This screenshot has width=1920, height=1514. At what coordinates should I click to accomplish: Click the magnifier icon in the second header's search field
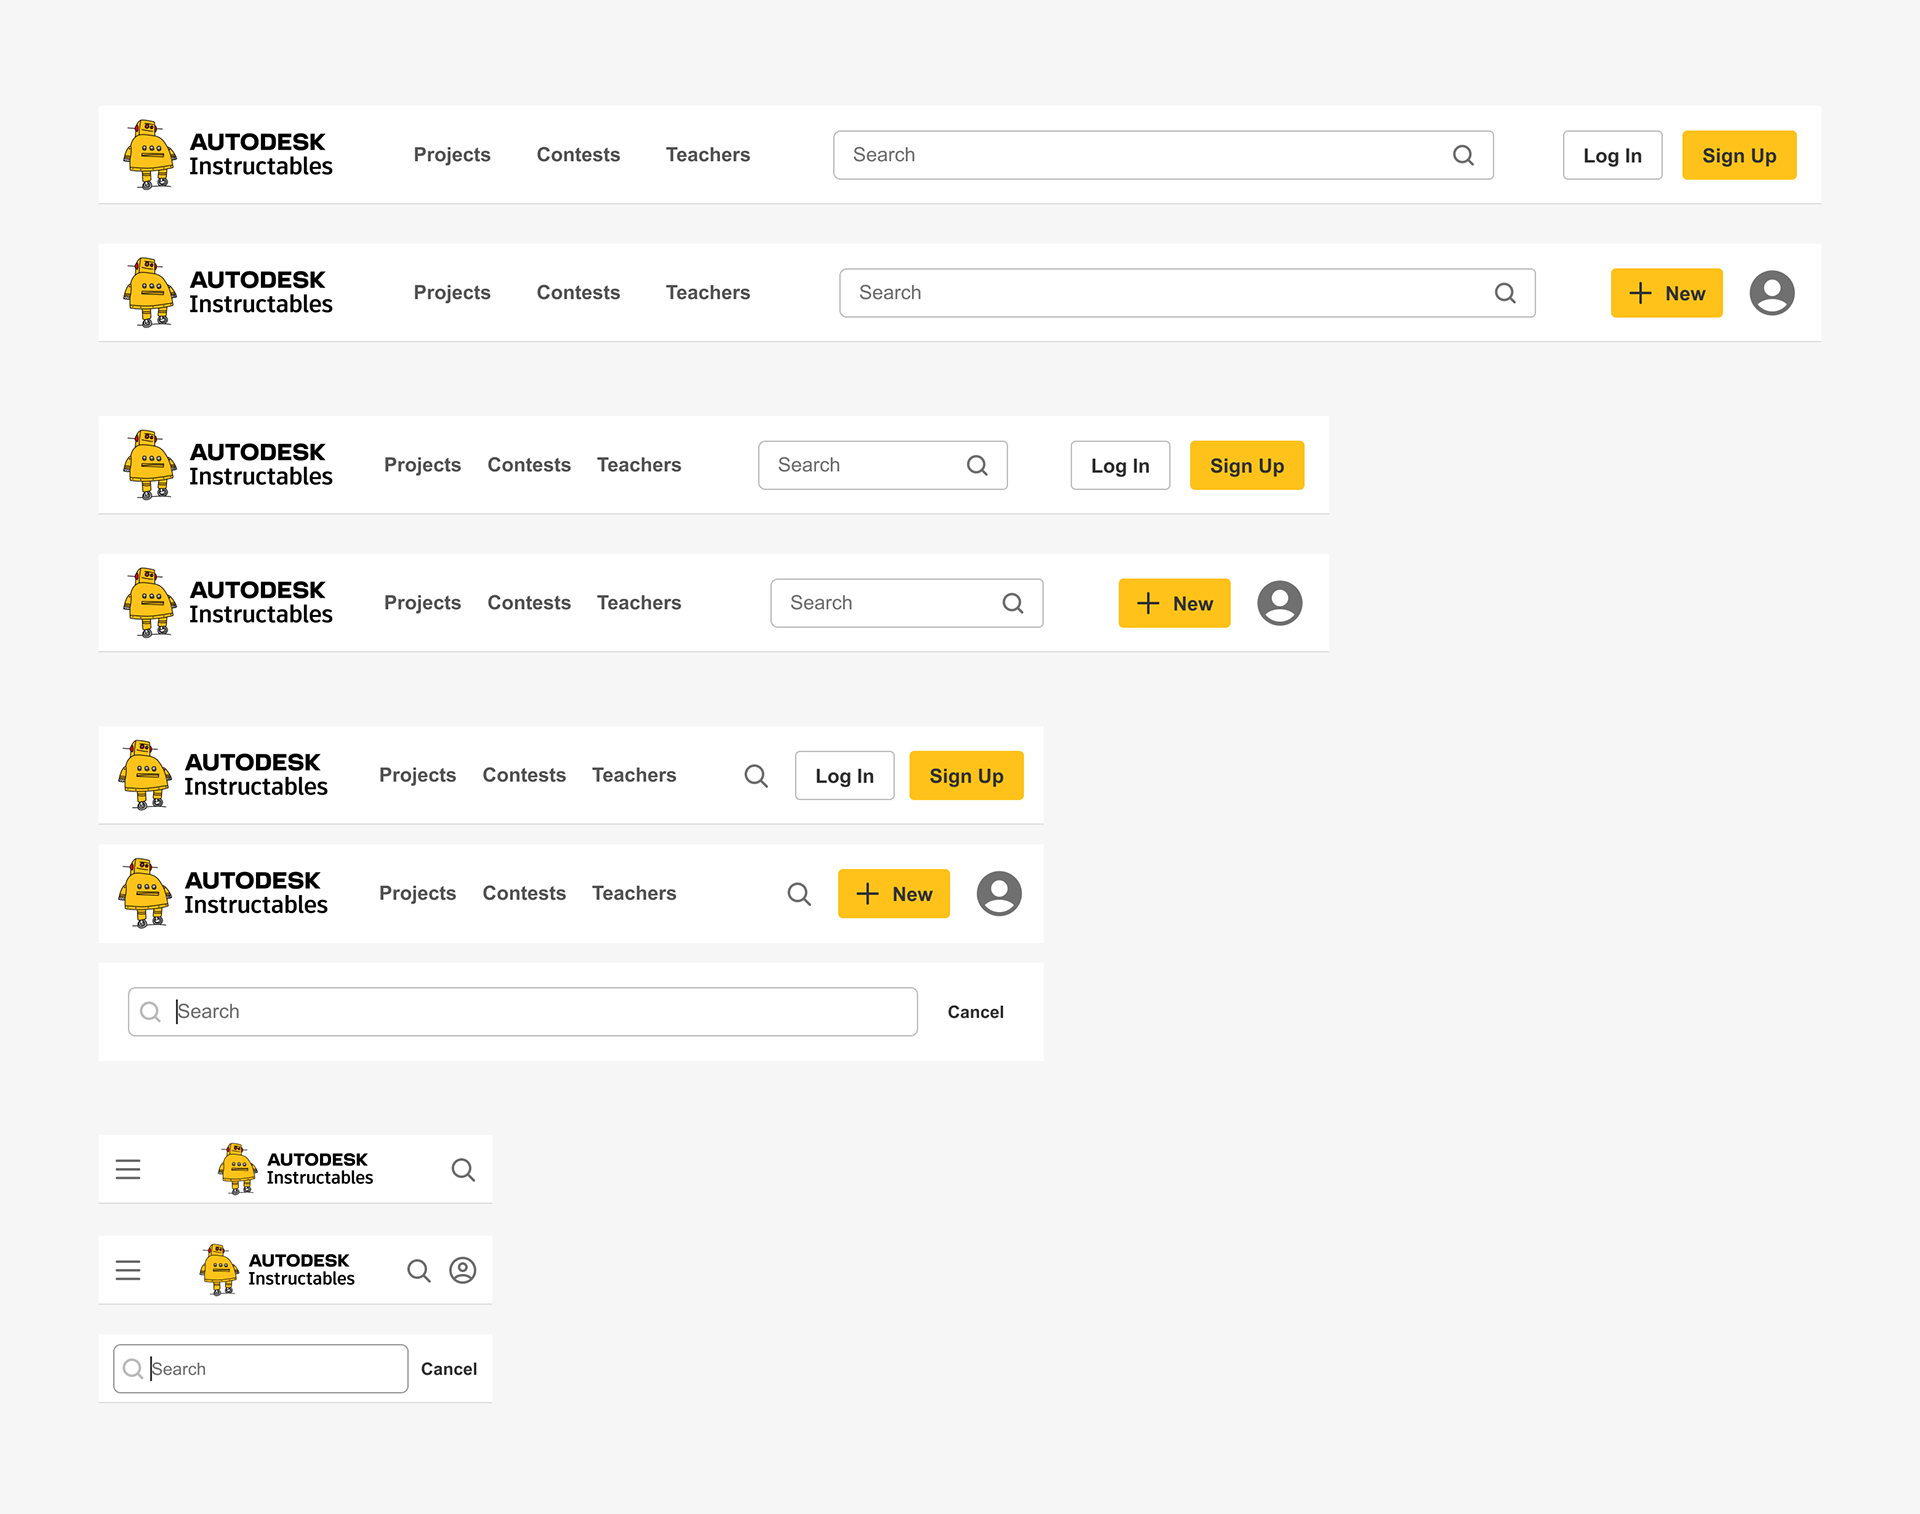[x=1505, y=293]
